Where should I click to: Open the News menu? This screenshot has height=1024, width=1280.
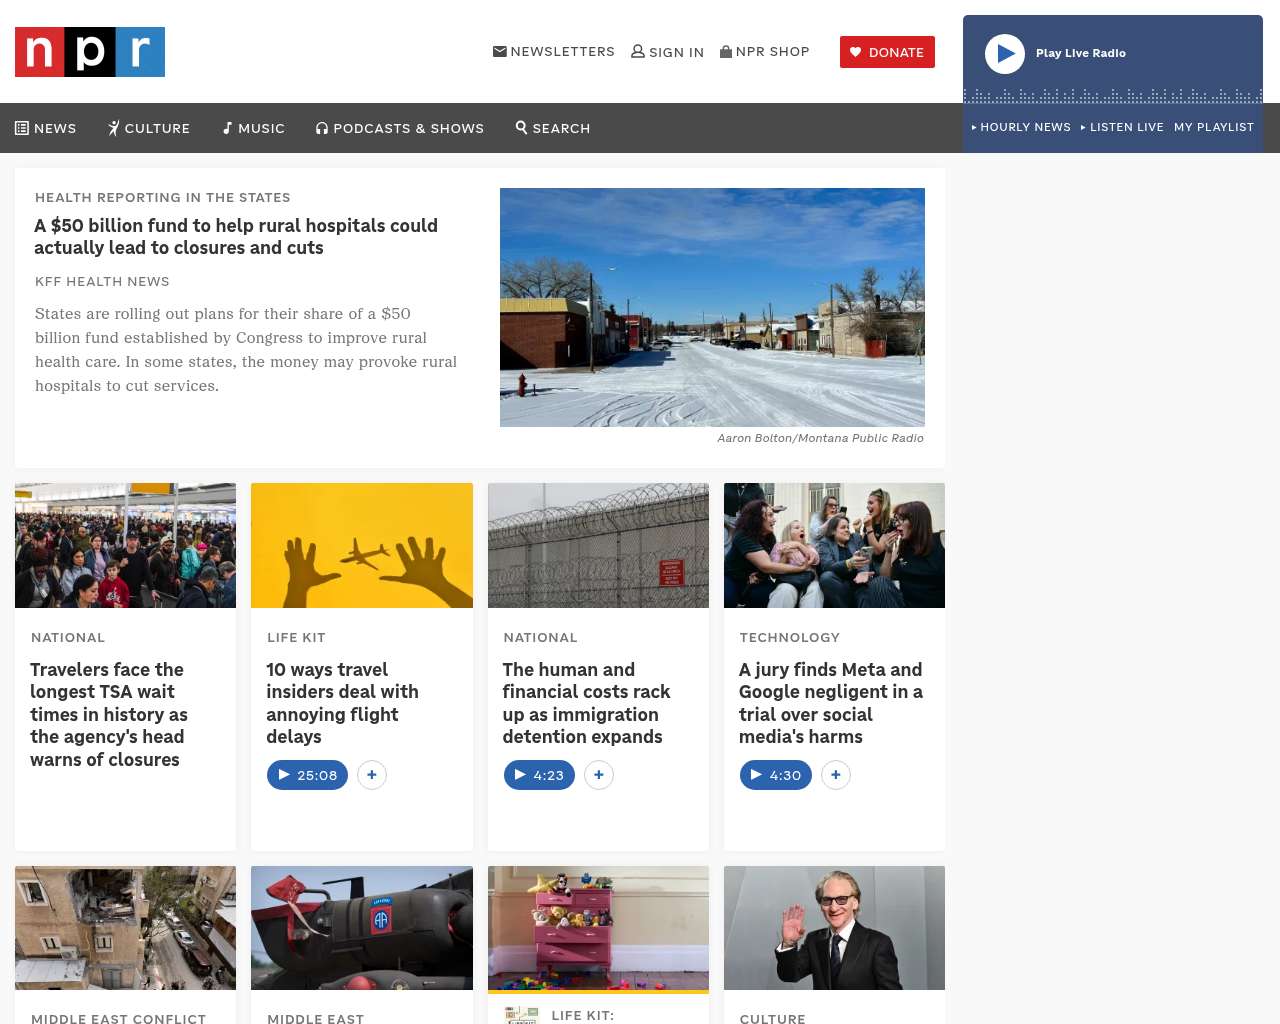click(46, 128)
